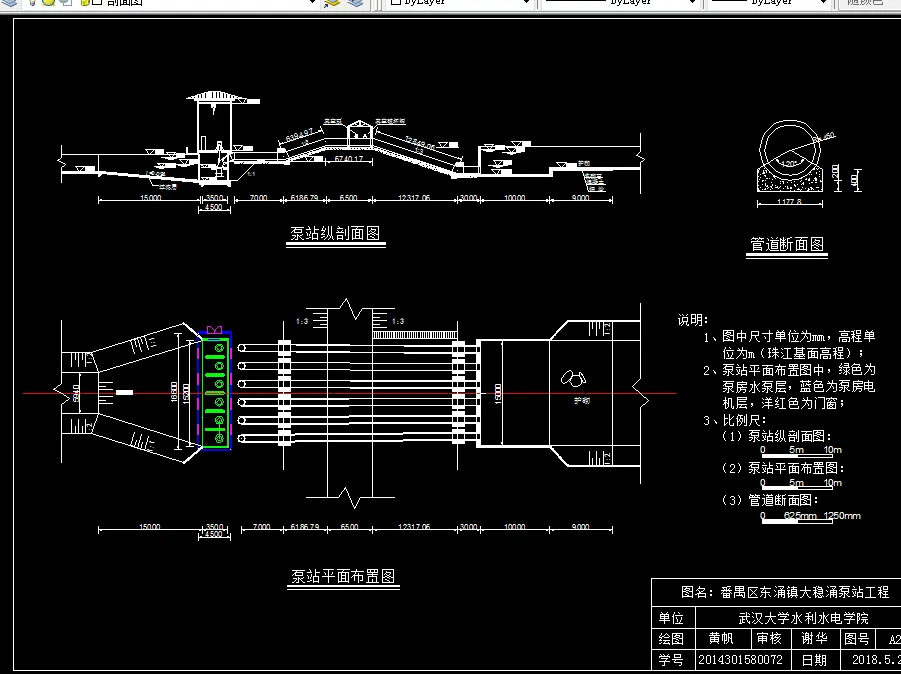Click the 学号 cell in title block
The height and width of the screenshot is (674, 901).
click(671, 660)
